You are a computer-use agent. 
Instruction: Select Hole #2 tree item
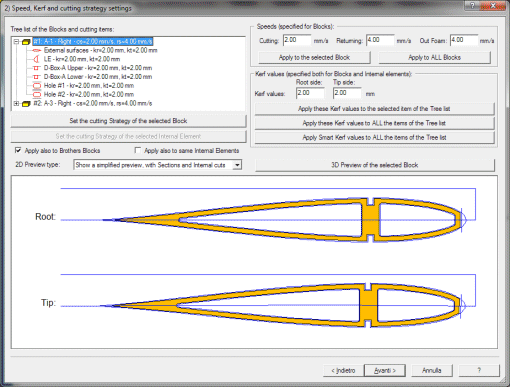89,94
